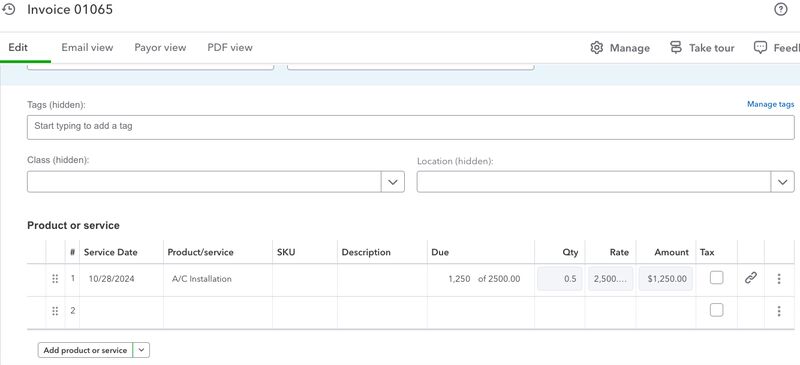Image resolution: width=800 pixels, height=365 pixels.
Task: Edit the Qty field showing 0.5
Action: [560, 279]
